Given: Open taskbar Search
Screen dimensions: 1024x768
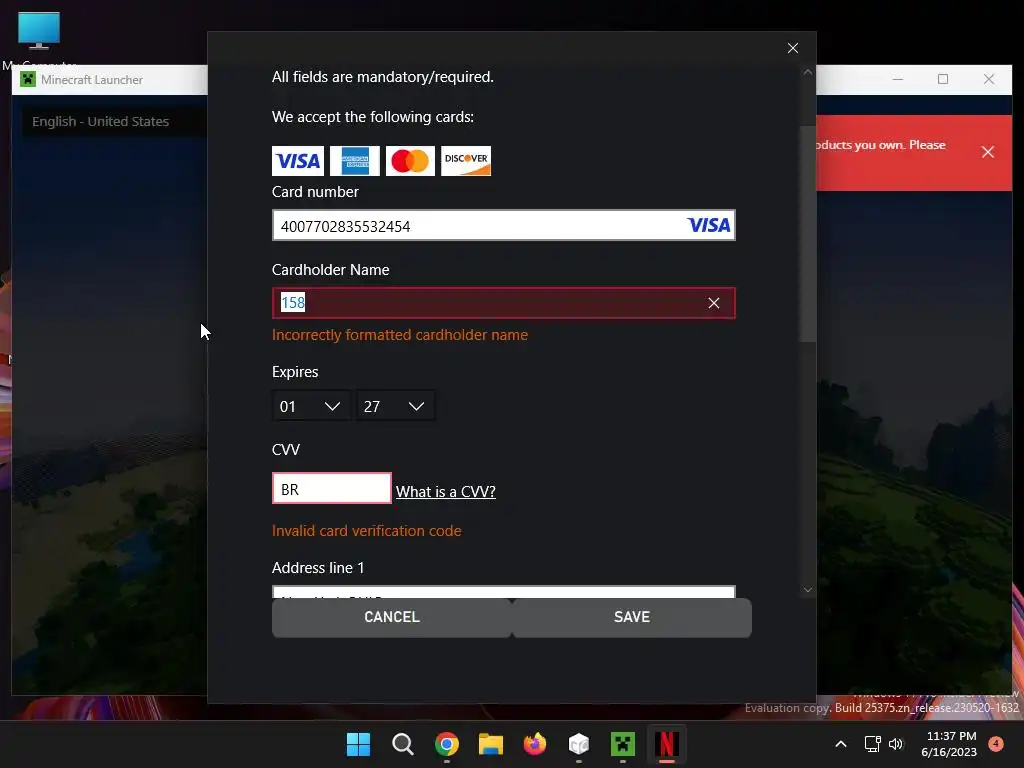Looking at the screenshot, I should [402, 744].
